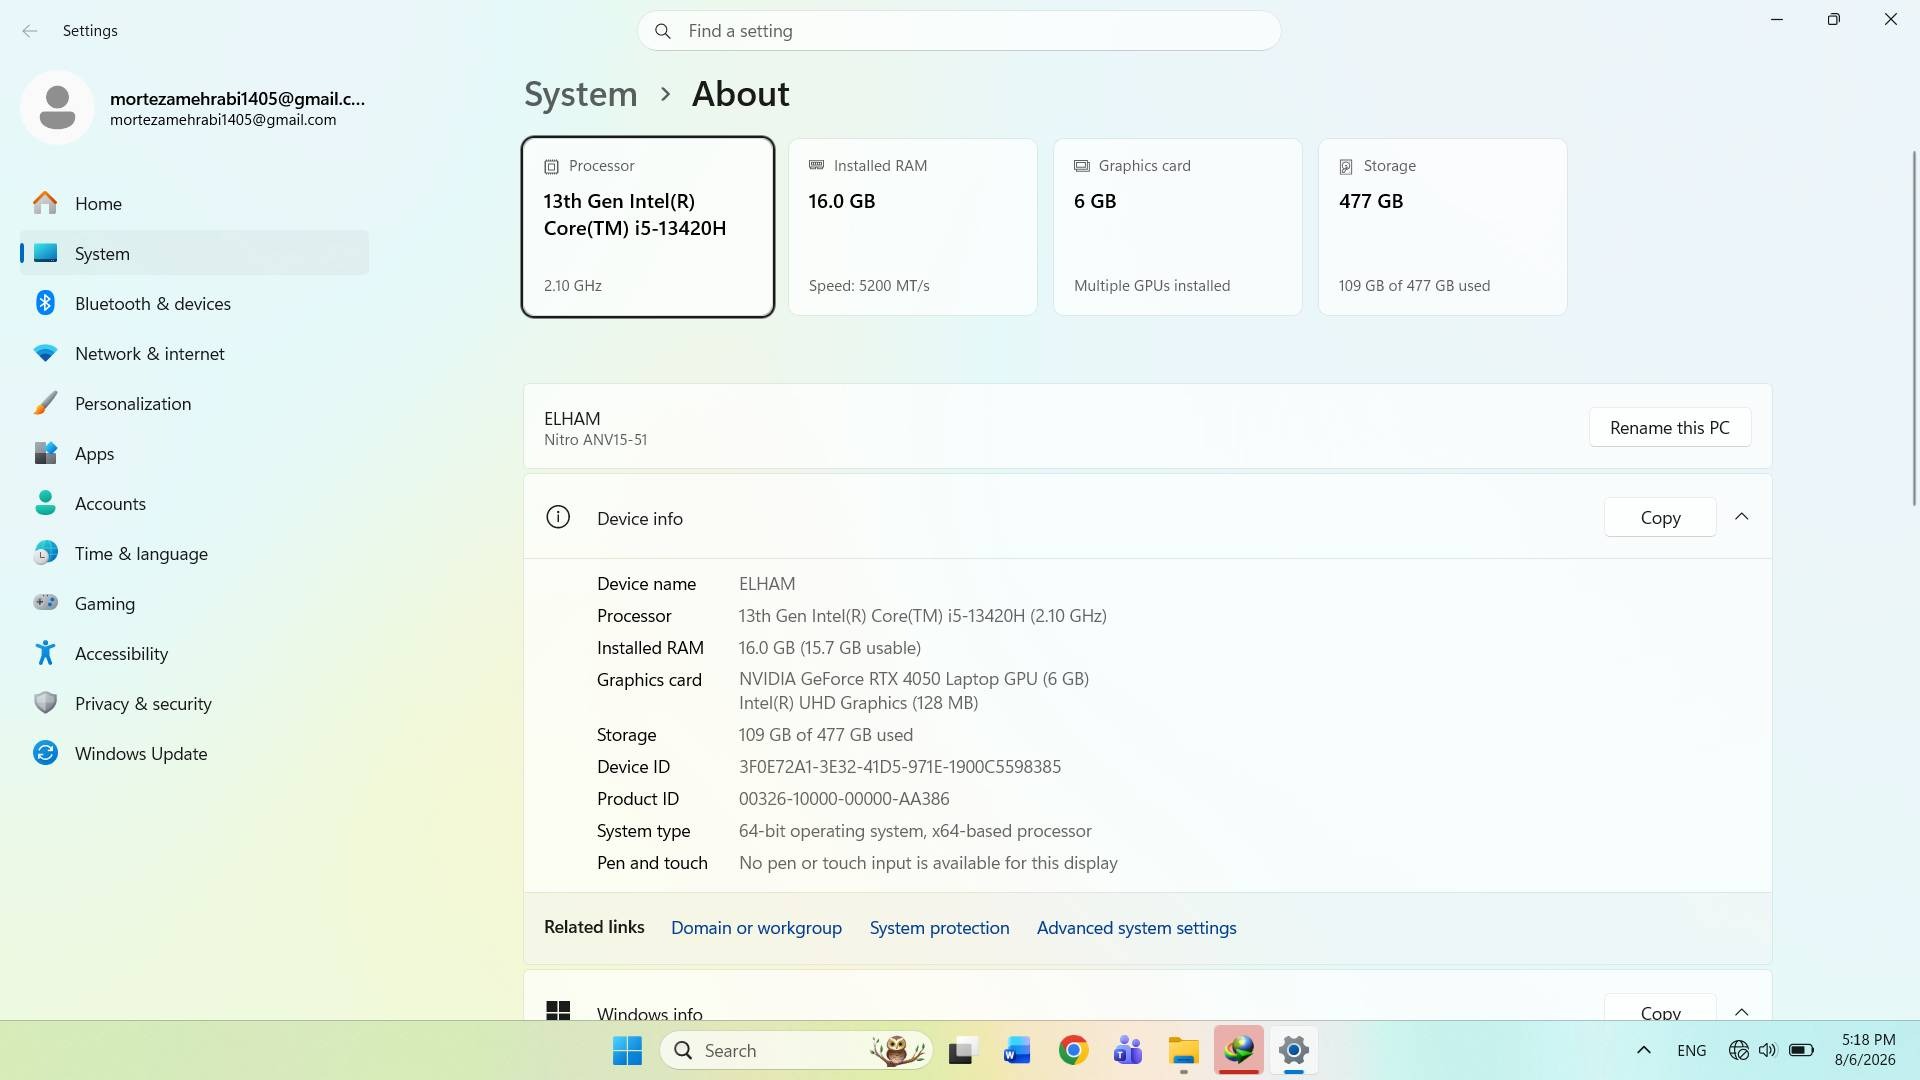The image size is (1920, 1080).
Task: Open Privacy & security settings
Action: coord(194,703)
